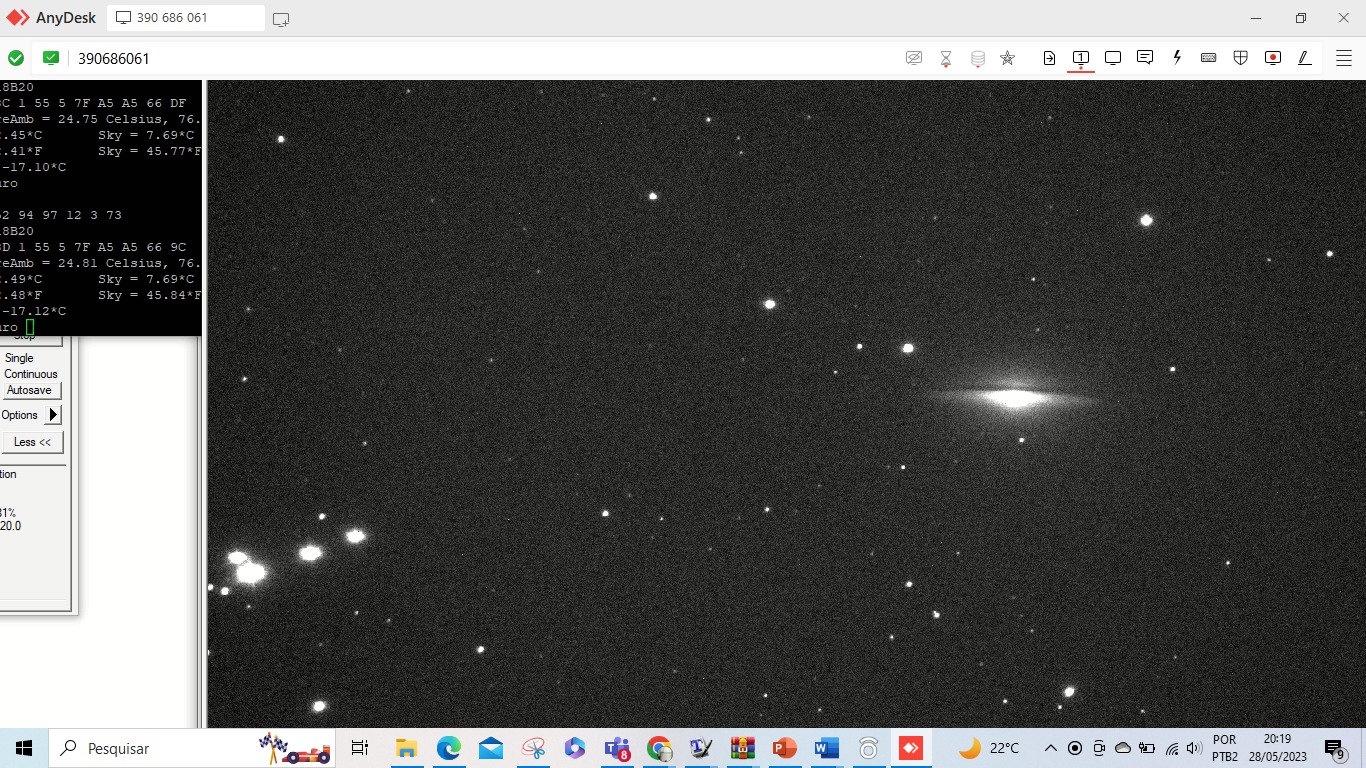This screenshot has width=1366, height=768.
Task: Open File Explorer from the taskbar
Action: pos(406,748)
